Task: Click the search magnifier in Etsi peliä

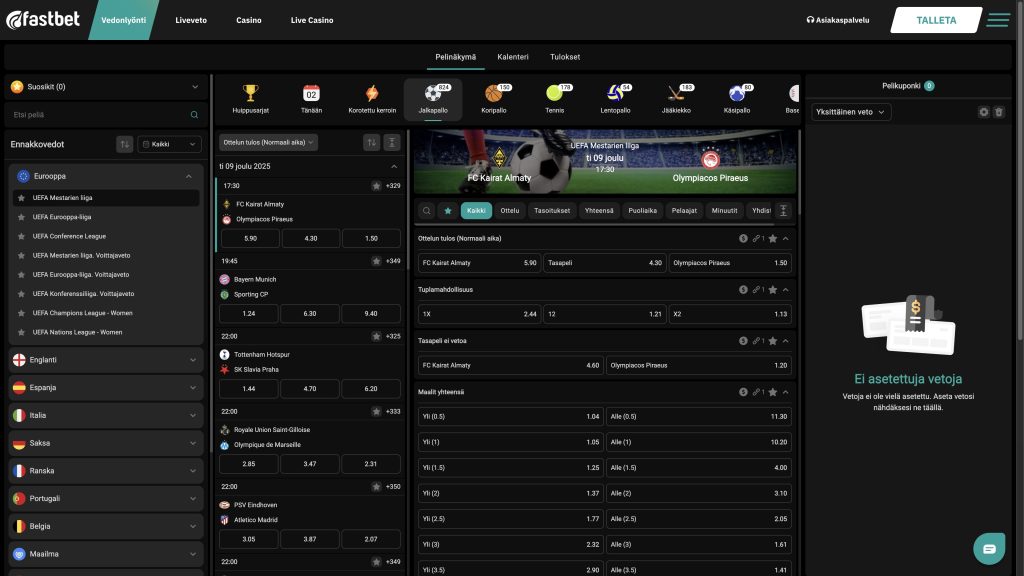Action: 194,115
